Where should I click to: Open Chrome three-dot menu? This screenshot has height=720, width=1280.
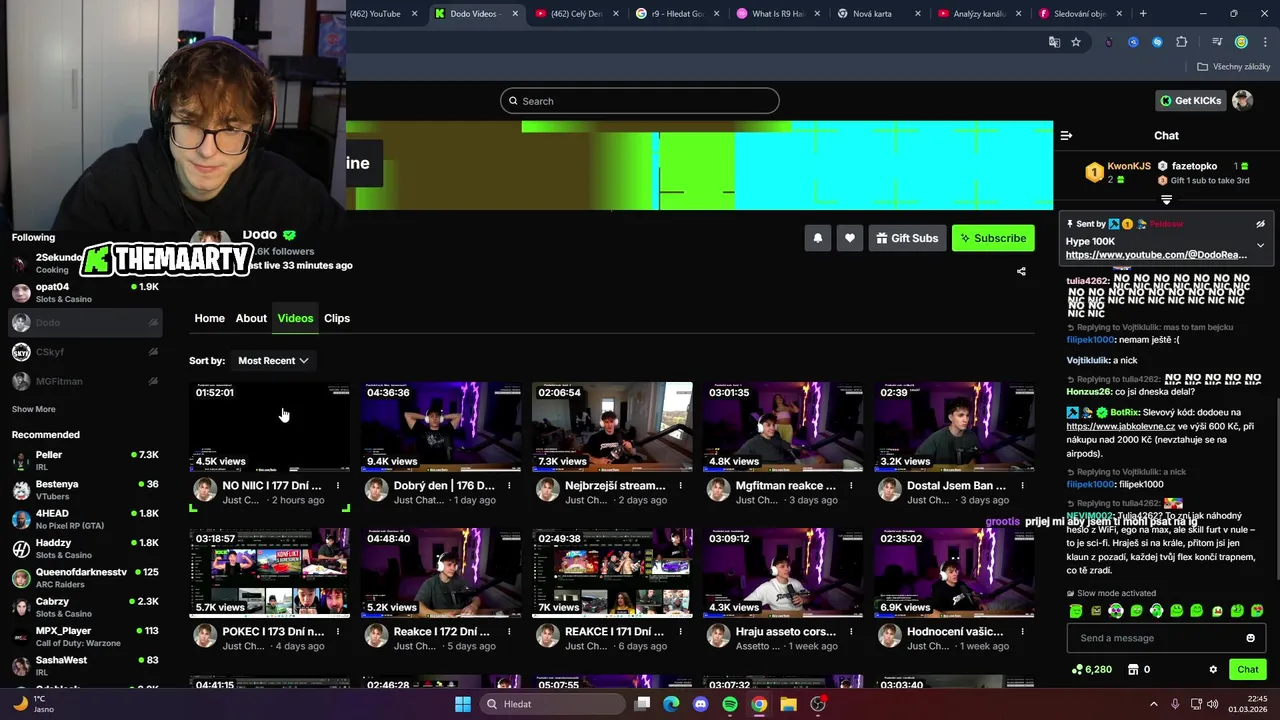point(1265,42)
